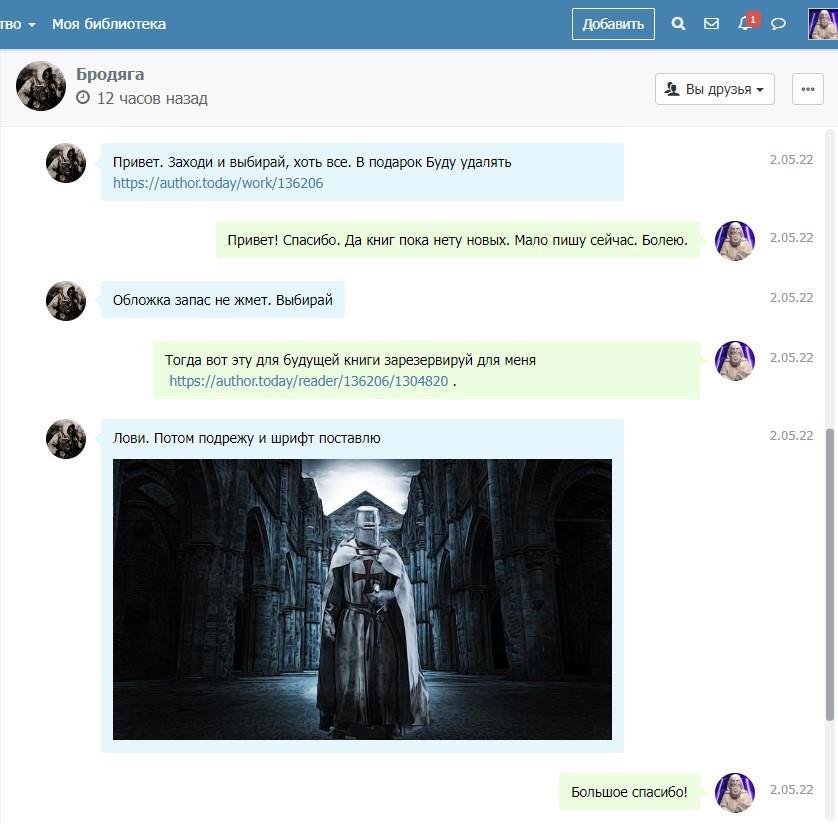Open link author.today/work/136206

pos(218,183)
